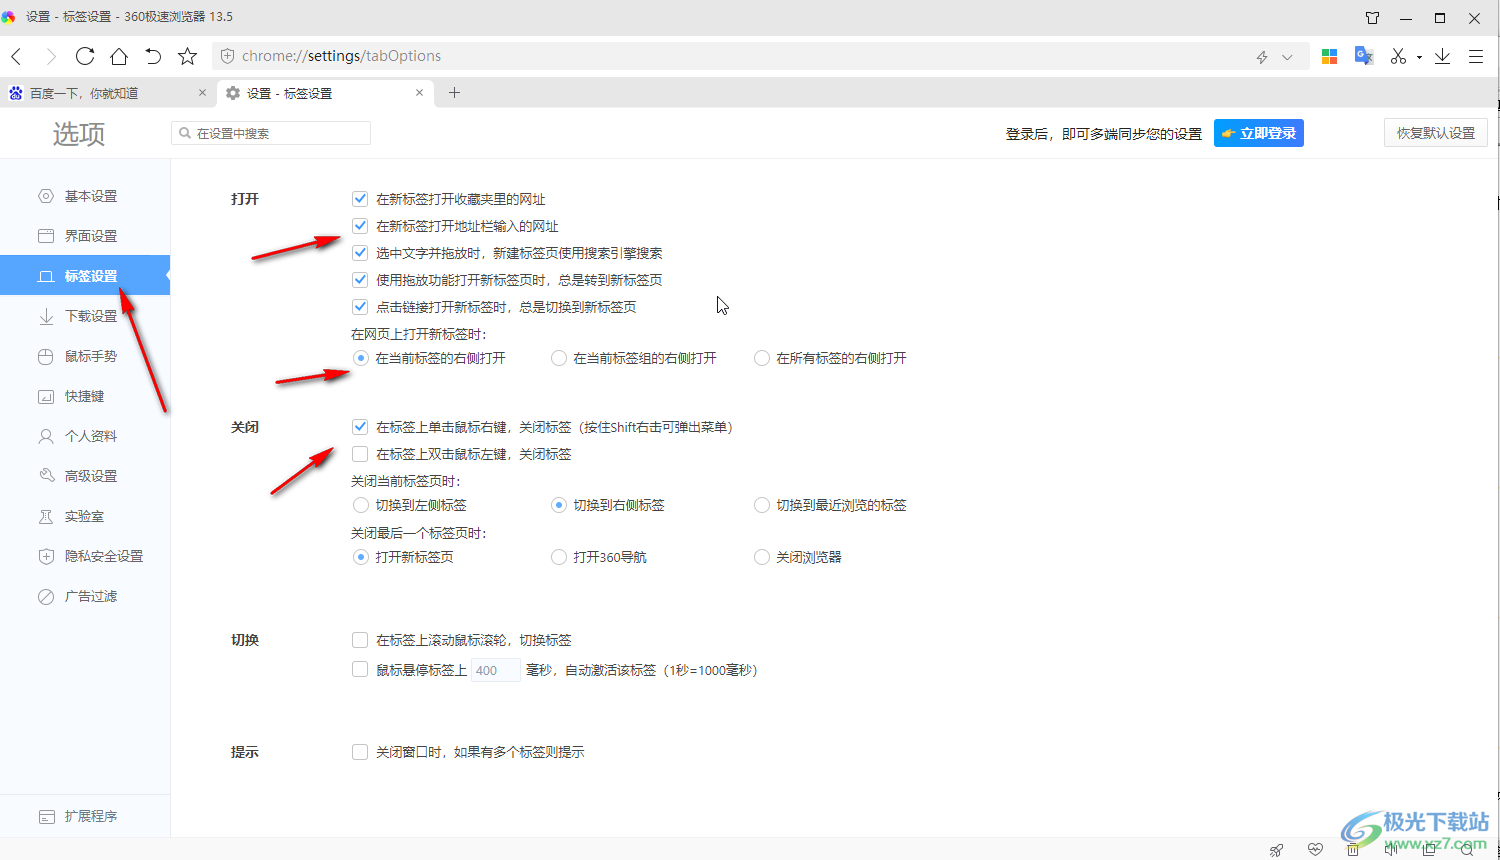Click the heartbeat health icon in status bar
Image resolution: width=1500 pixels, height=860 pixels.
(1315, 850)
